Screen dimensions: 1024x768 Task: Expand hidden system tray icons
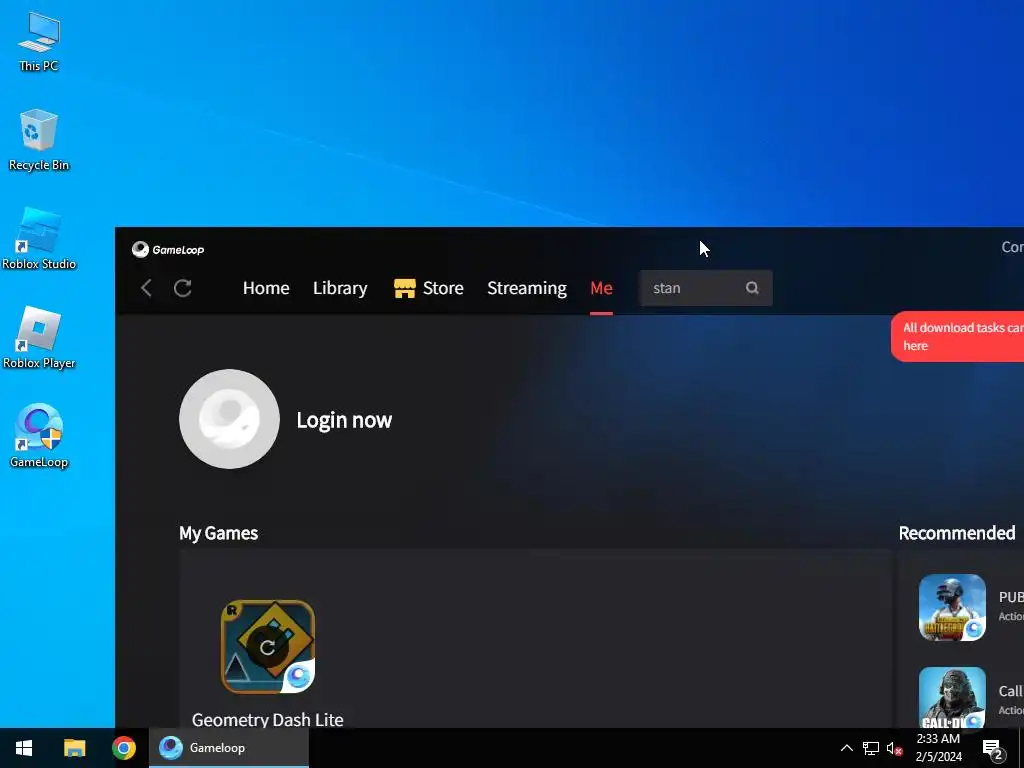[x=846, y=748]
